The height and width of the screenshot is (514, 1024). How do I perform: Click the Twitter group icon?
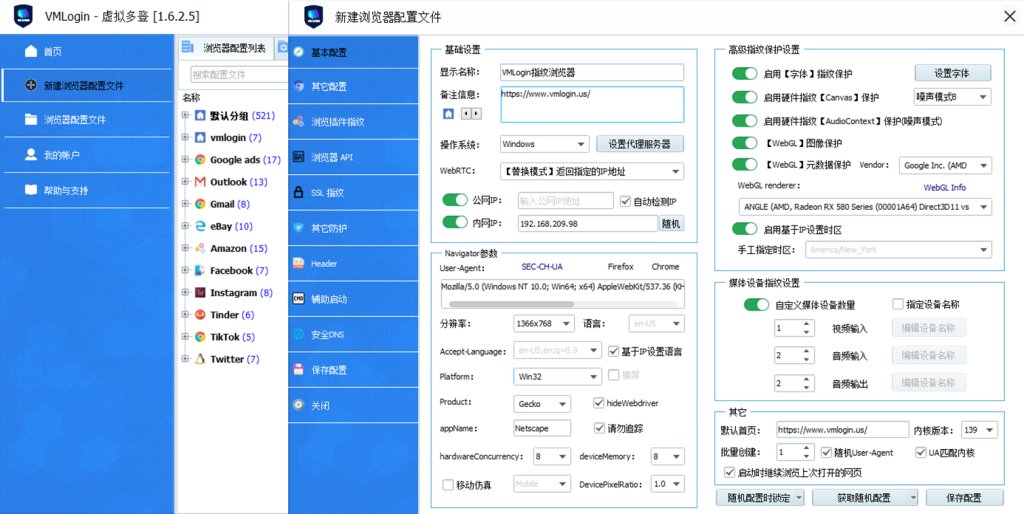[x=200, y=359]
